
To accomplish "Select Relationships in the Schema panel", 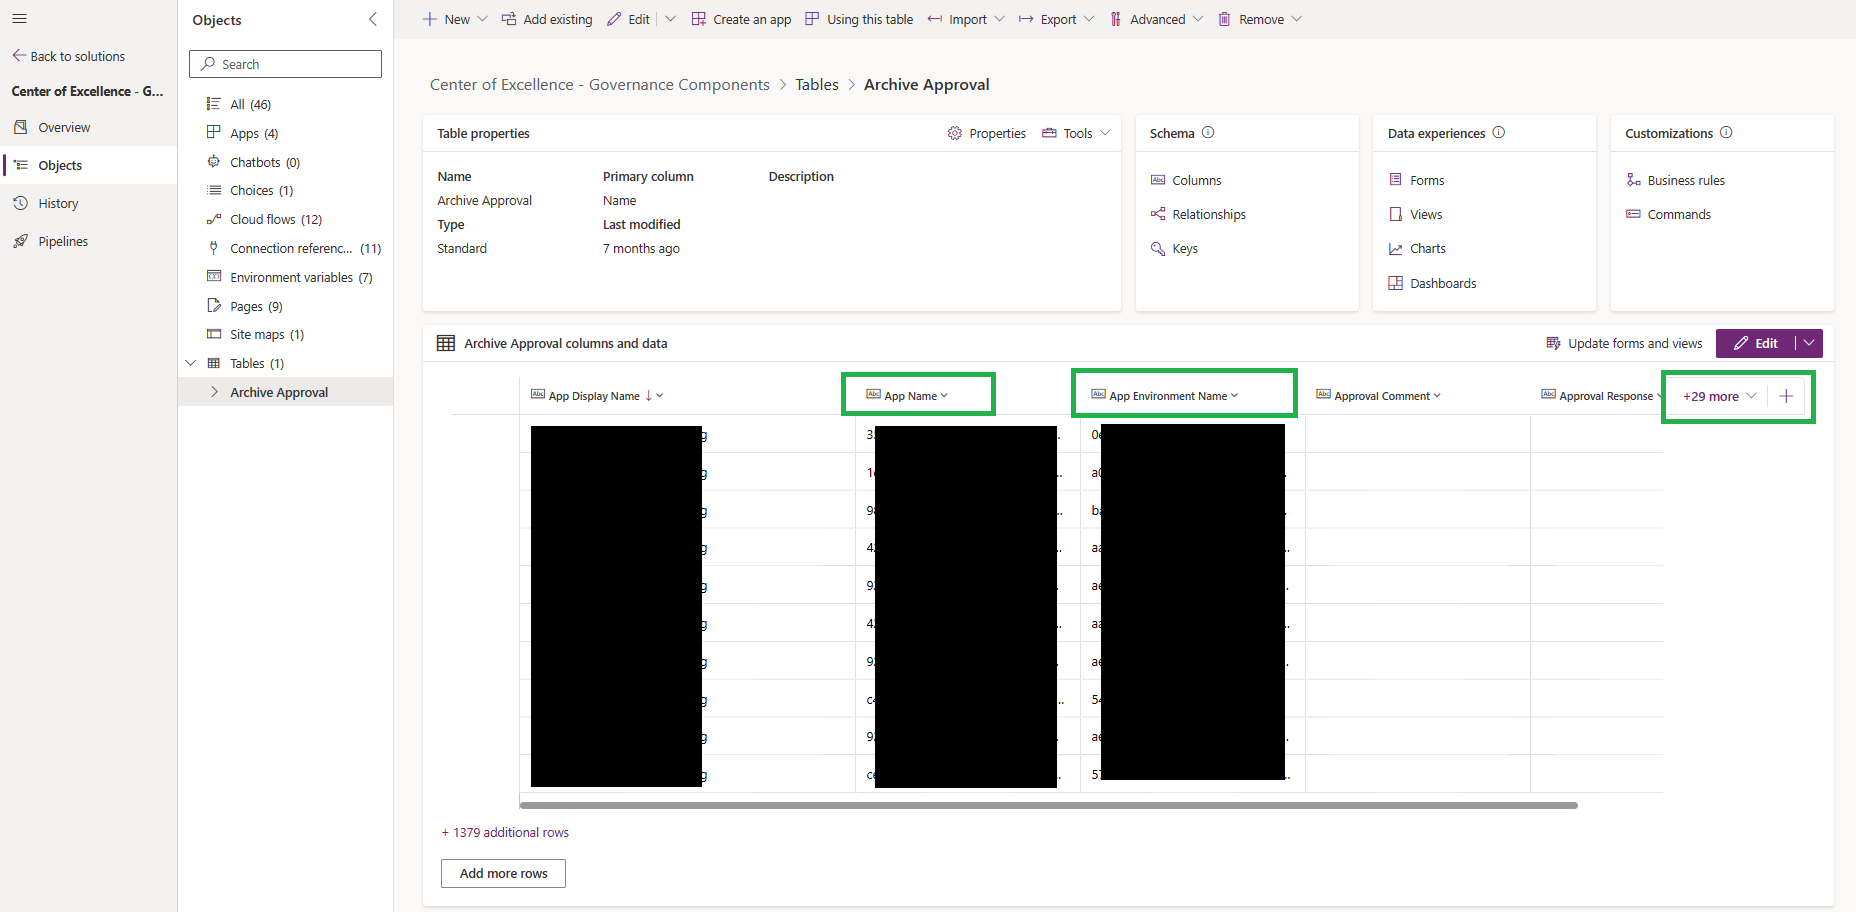I will 1208,214.
